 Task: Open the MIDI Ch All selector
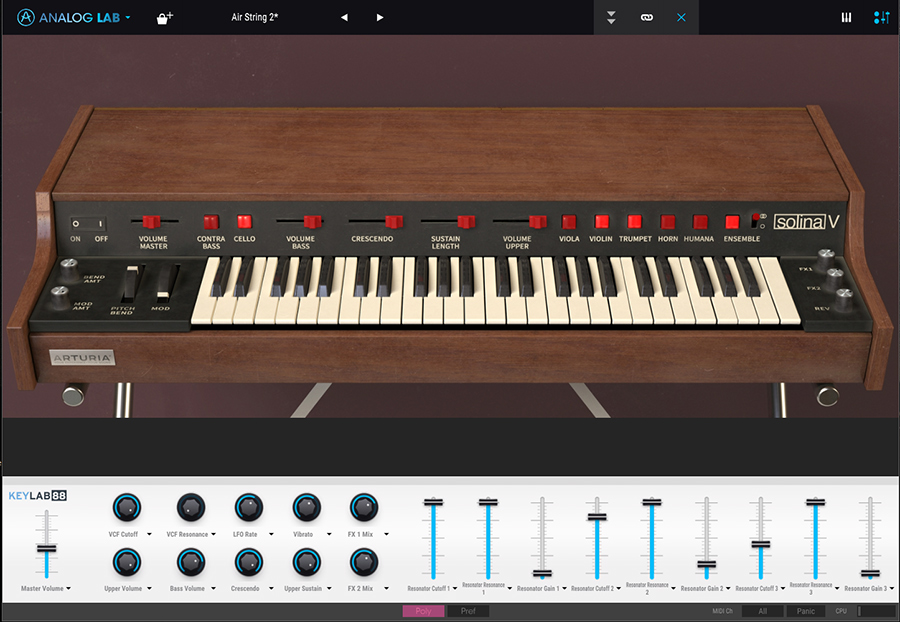[763, 611]
